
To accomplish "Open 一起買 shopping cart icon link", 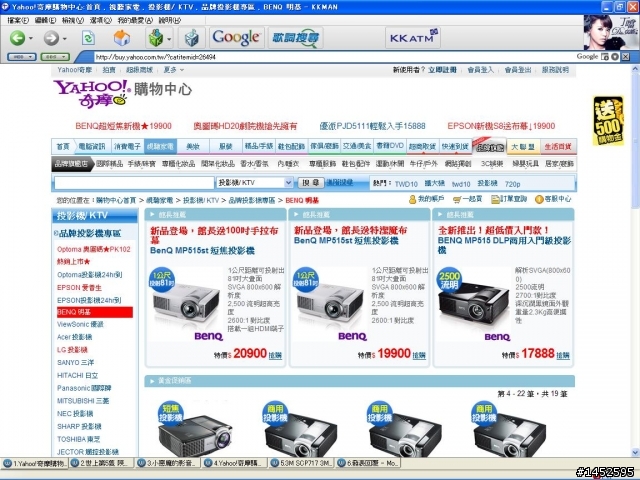I will coord(467,199).
